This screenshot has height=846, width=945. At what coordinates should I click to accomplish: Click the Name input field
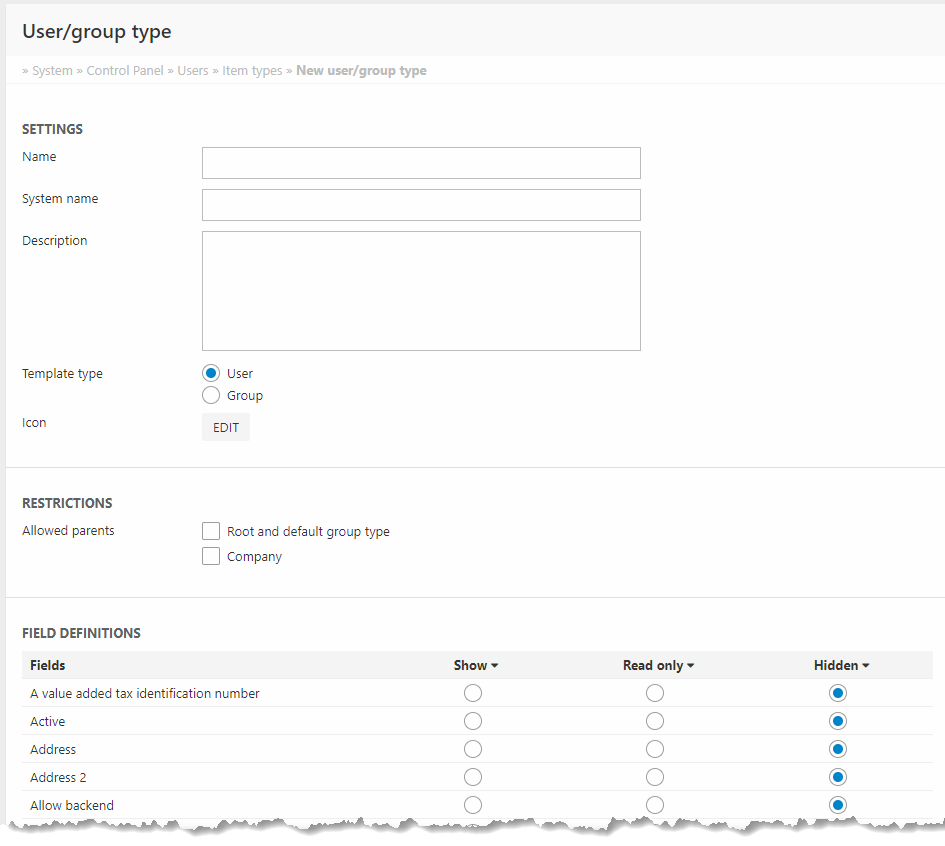(x=421, y=163)
